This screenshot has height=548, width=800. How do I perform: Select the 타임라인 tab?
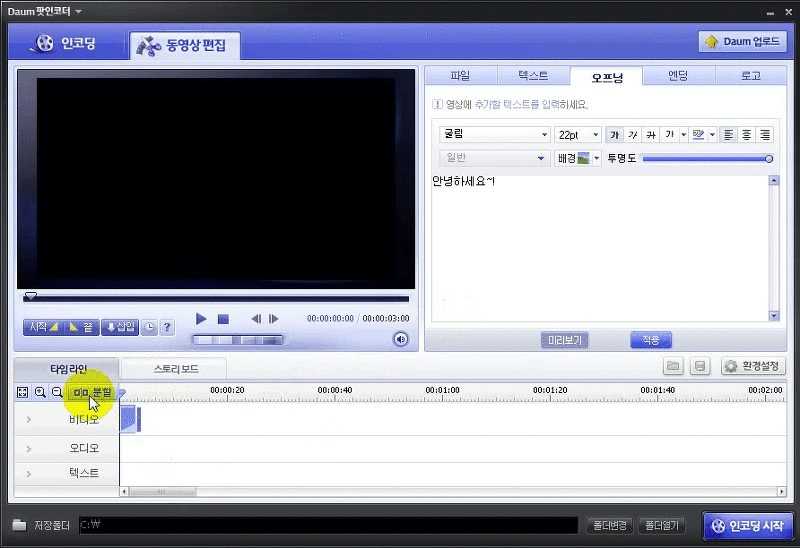(x=68, y=368)
